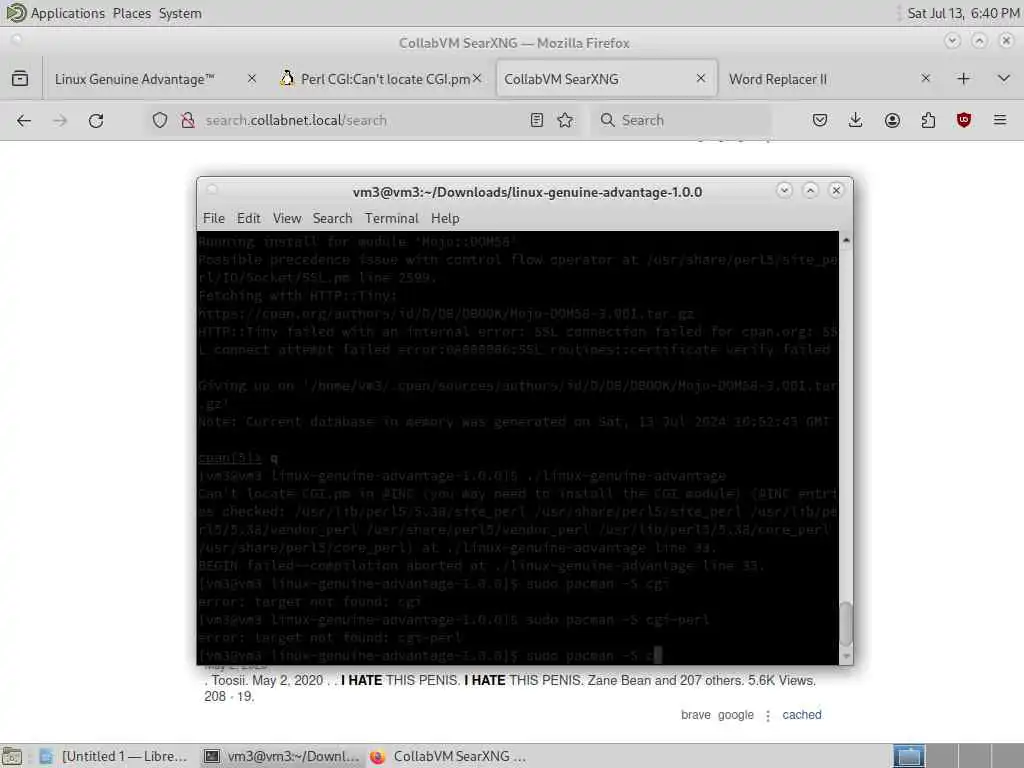Open the Applications menu
The image size is (1024, 768).
(56, 13)
